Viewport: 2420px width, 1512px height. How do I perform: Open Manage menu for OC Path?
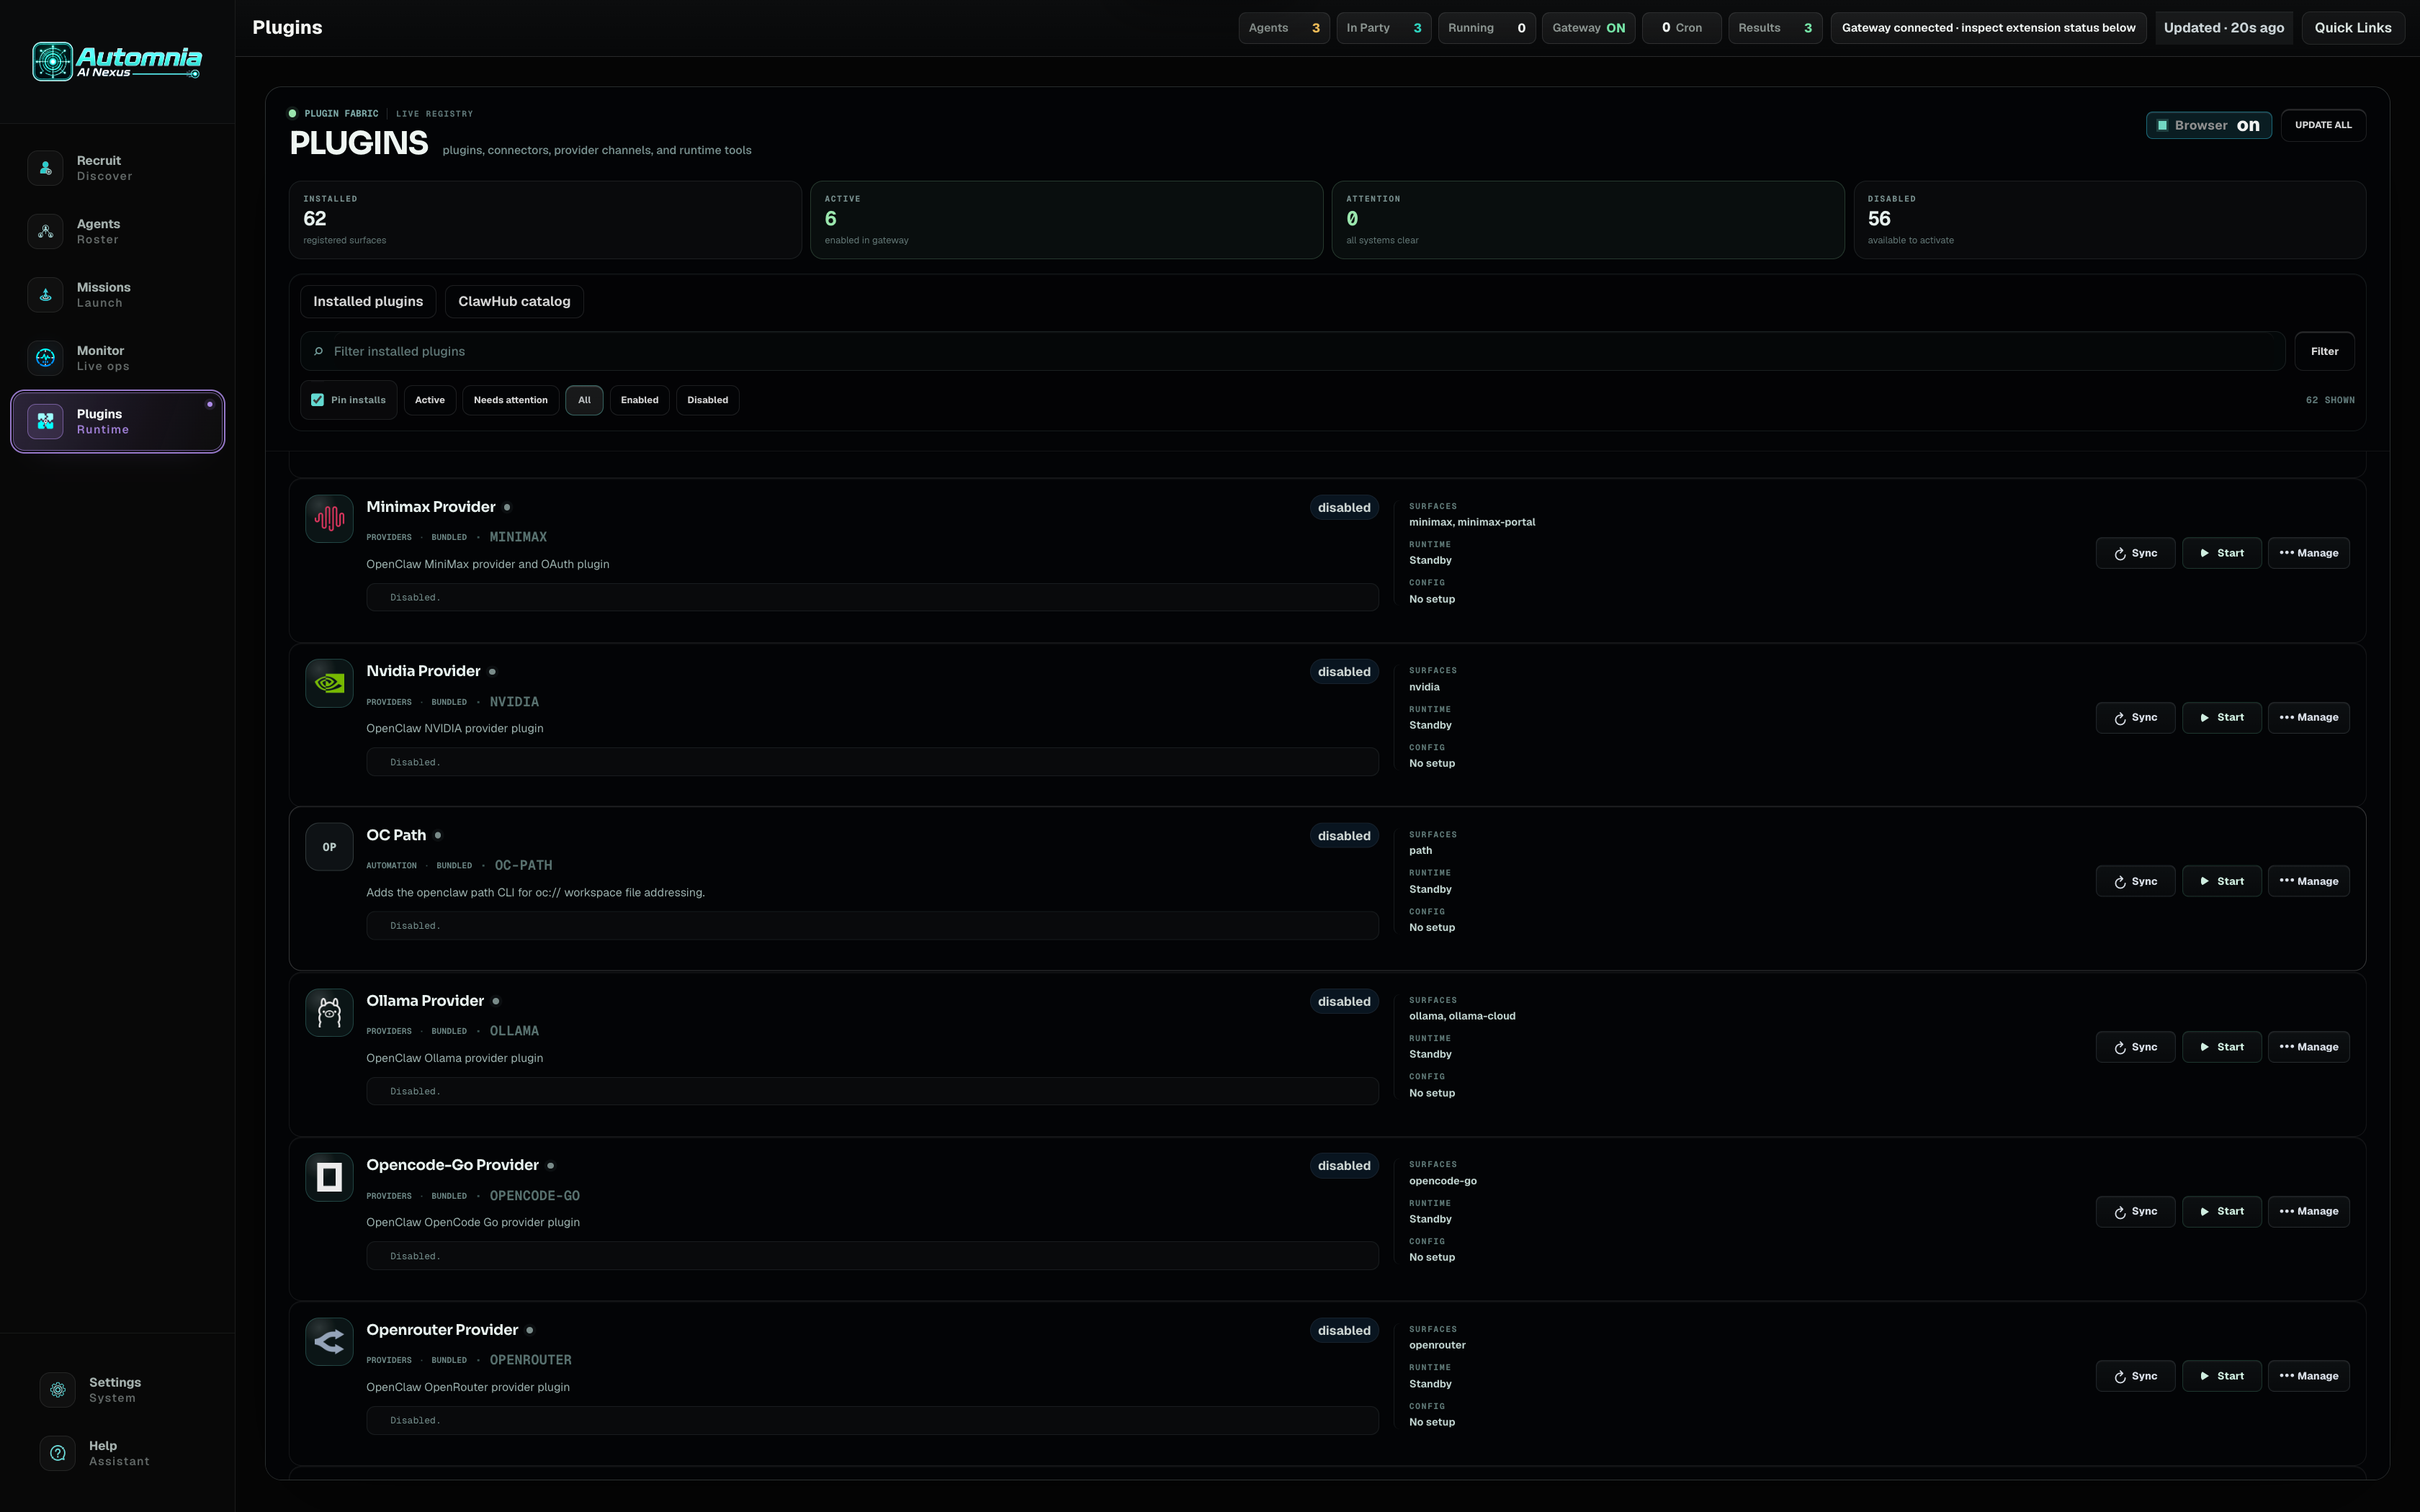pos(2308,881)
